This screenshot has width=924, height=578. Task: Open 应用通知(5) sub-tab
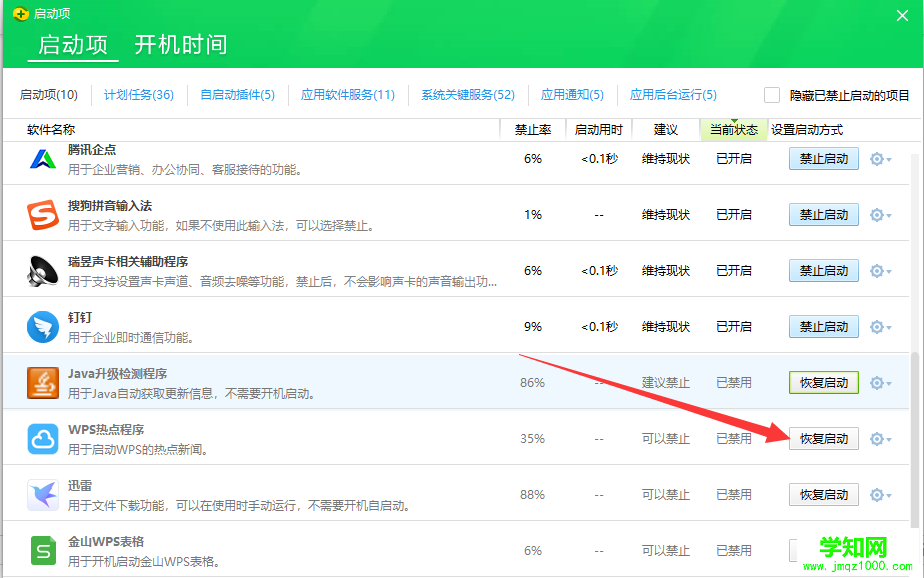572,95
